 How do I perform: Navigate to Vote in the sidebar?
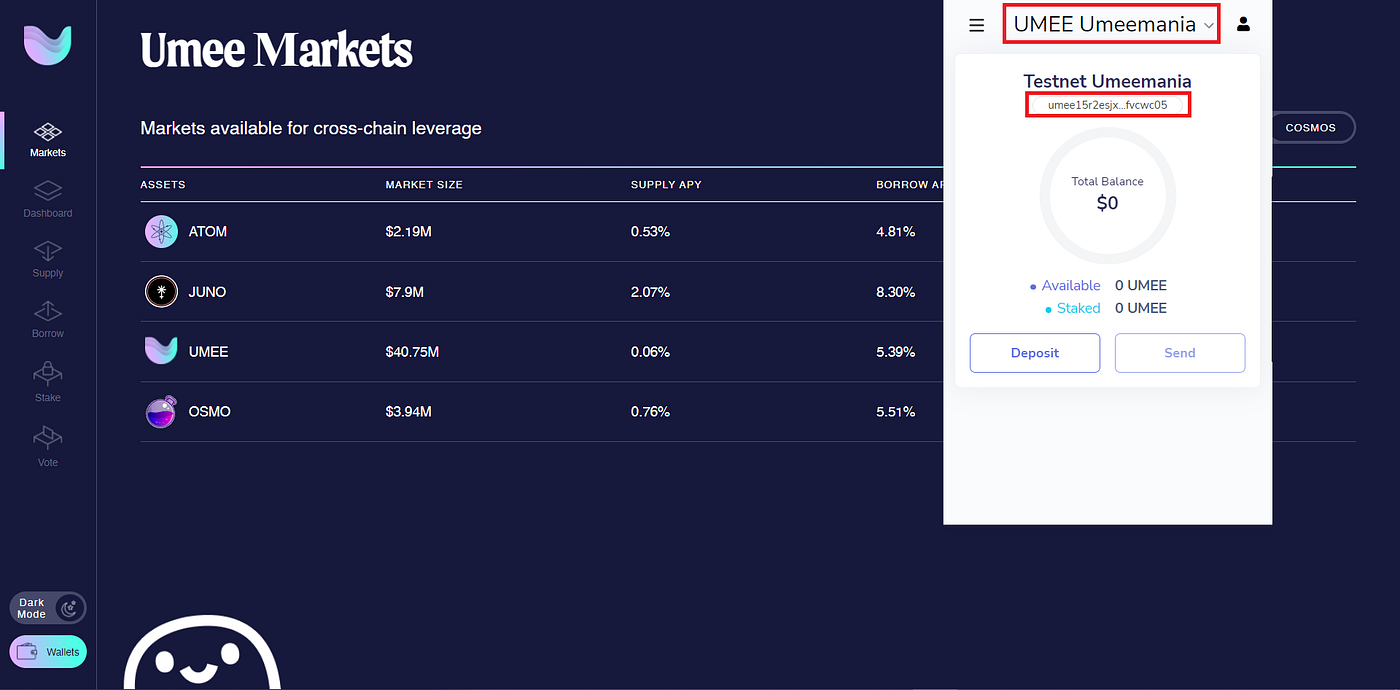coord(48,447)
